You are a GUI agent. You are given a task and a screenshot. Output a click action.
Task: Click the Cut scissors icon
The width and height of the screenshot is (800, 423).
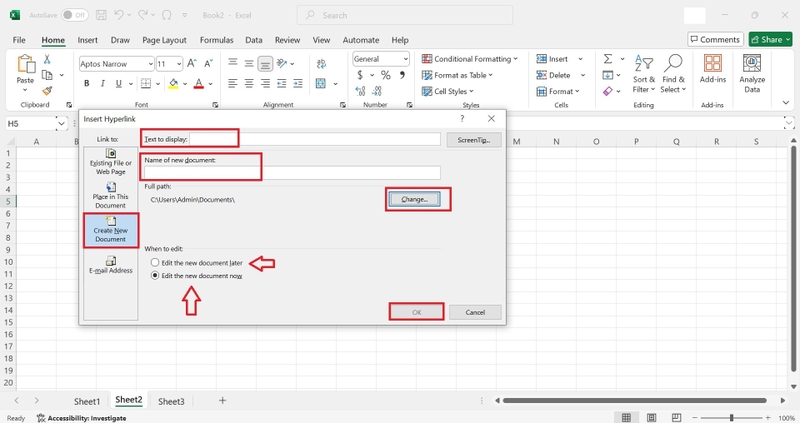[x=47, y=59]
